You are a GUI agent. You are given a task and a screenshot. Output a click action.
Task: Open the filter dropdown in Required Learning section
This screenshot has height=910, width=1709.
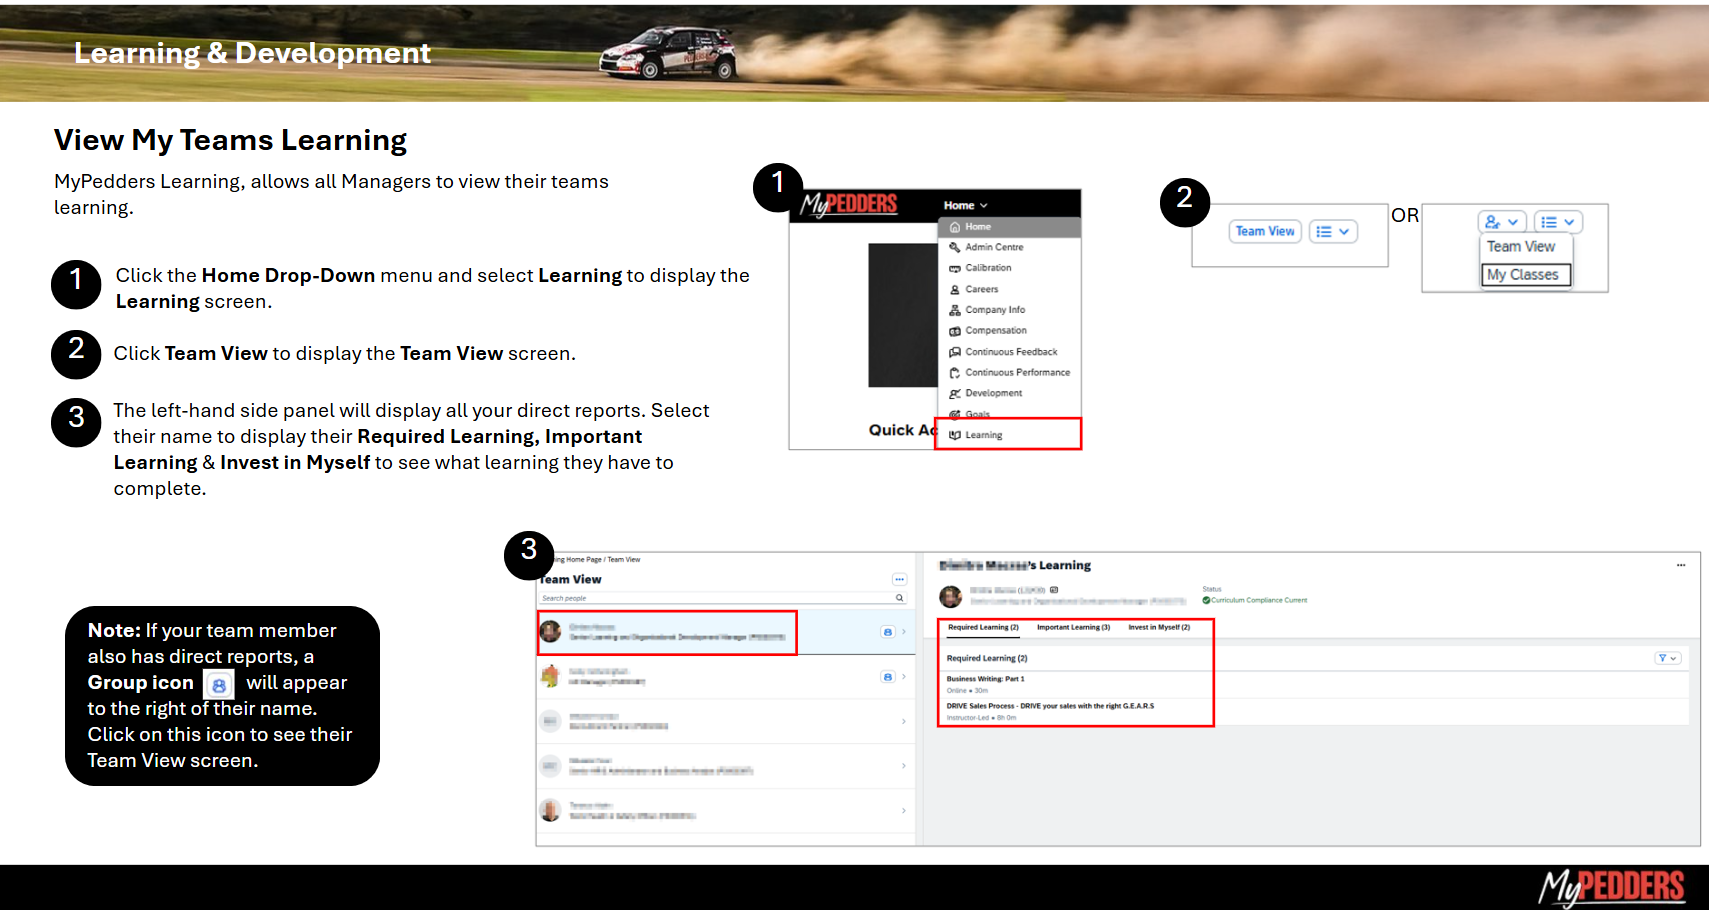[x=1667, y=658]
